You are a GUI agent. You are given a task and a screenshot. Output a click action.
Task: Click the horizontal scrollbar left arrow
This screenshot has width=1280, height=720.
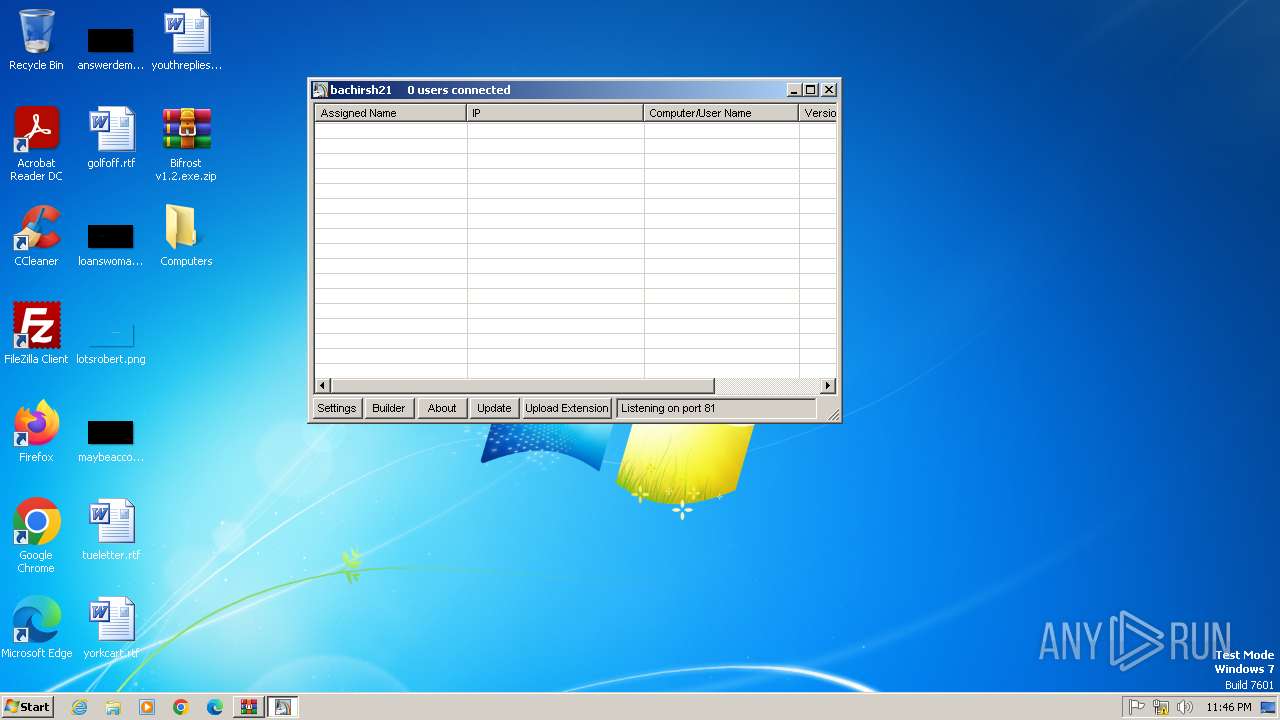click(x=322, y=386)
